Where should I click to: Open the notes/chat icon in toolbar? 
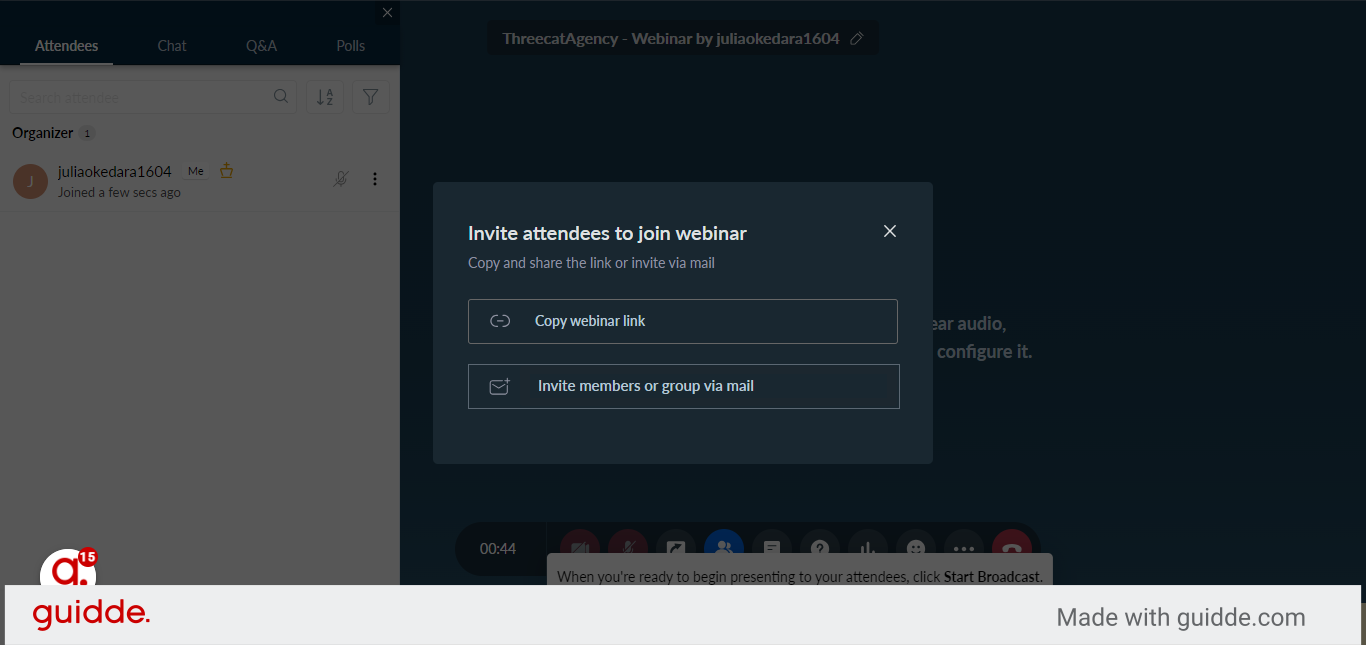click(x=772, y=548)
